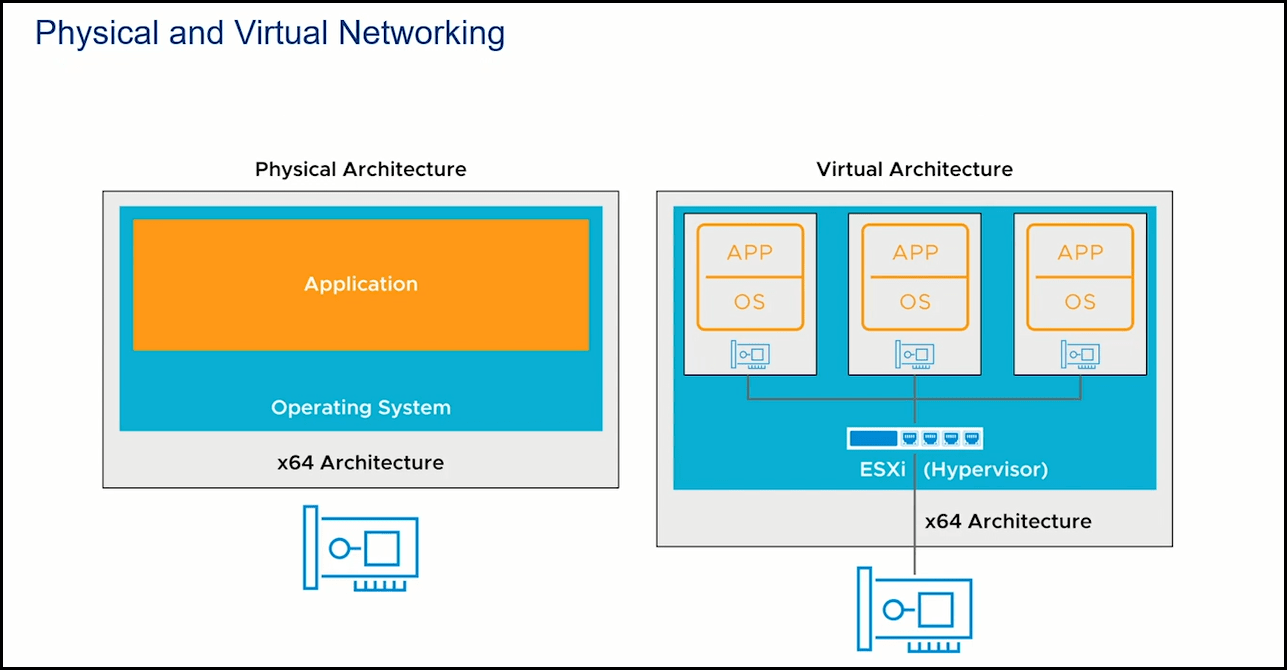Click 'x64 Architecture' under Physical Architecture

tap(361, 463)
